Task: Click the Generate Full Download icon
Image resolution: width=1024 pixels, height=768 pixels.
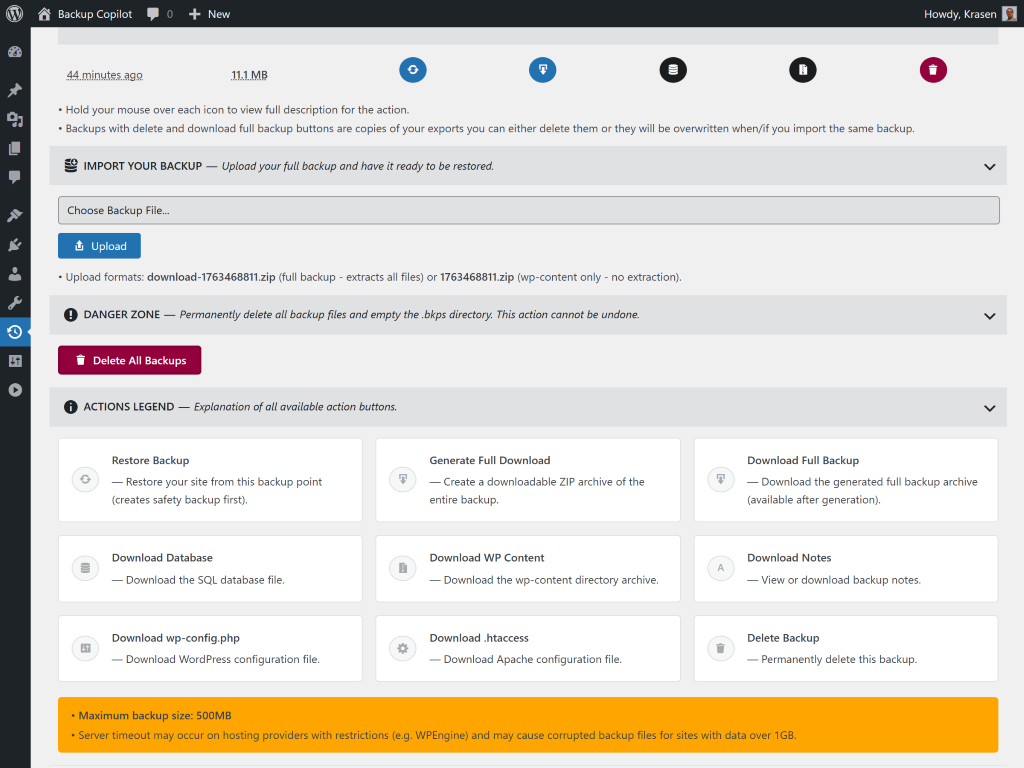Action: coord(543,70)
